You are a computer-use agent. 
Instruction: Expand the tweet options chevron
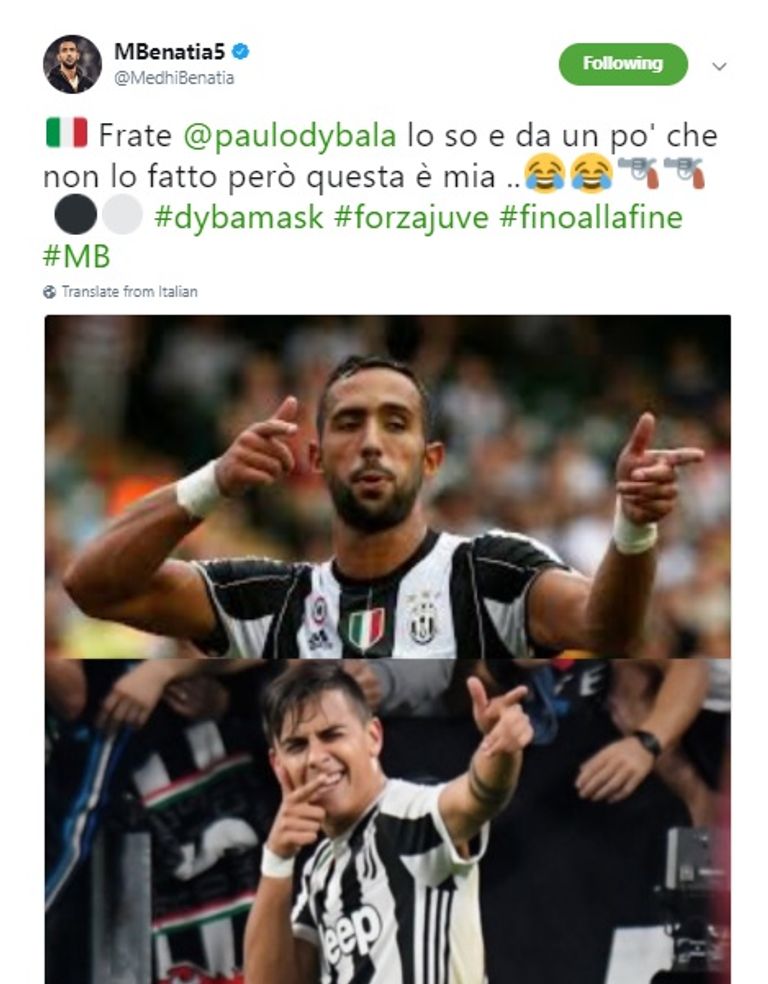tap(720, 66)
